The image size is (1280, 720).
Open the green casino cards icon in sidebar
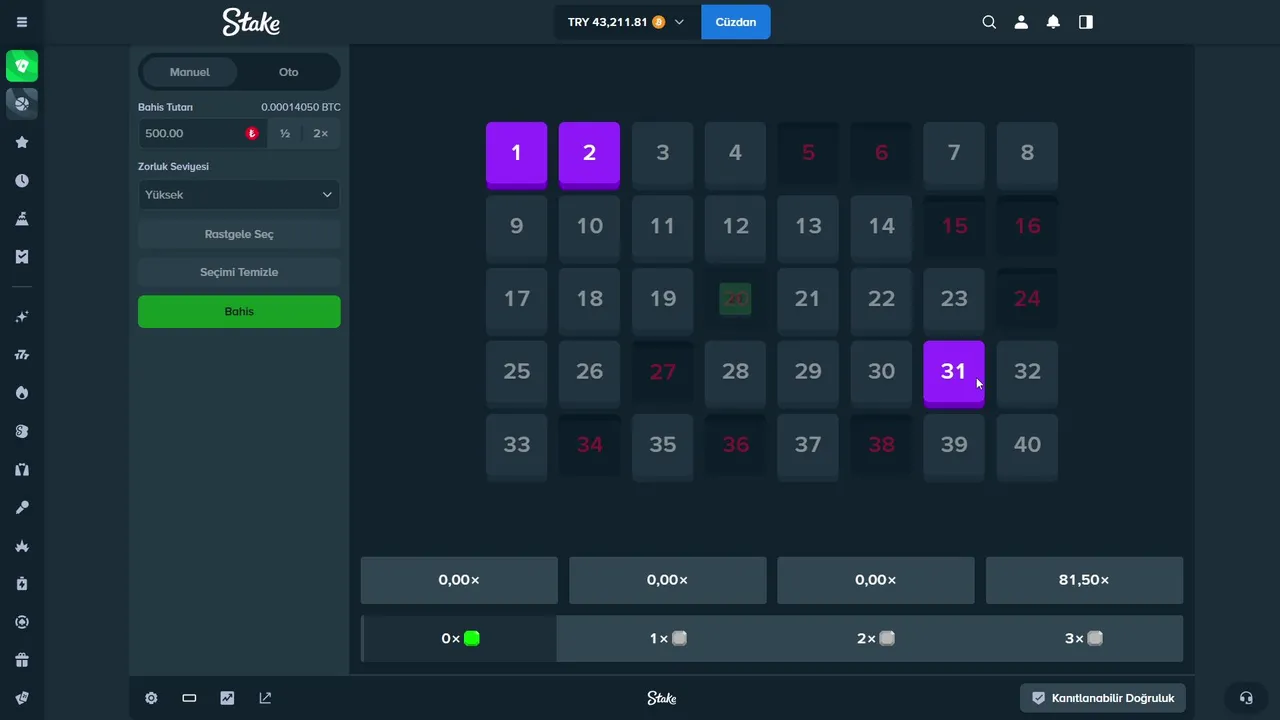pyautogui.click(x=22, y=66)
